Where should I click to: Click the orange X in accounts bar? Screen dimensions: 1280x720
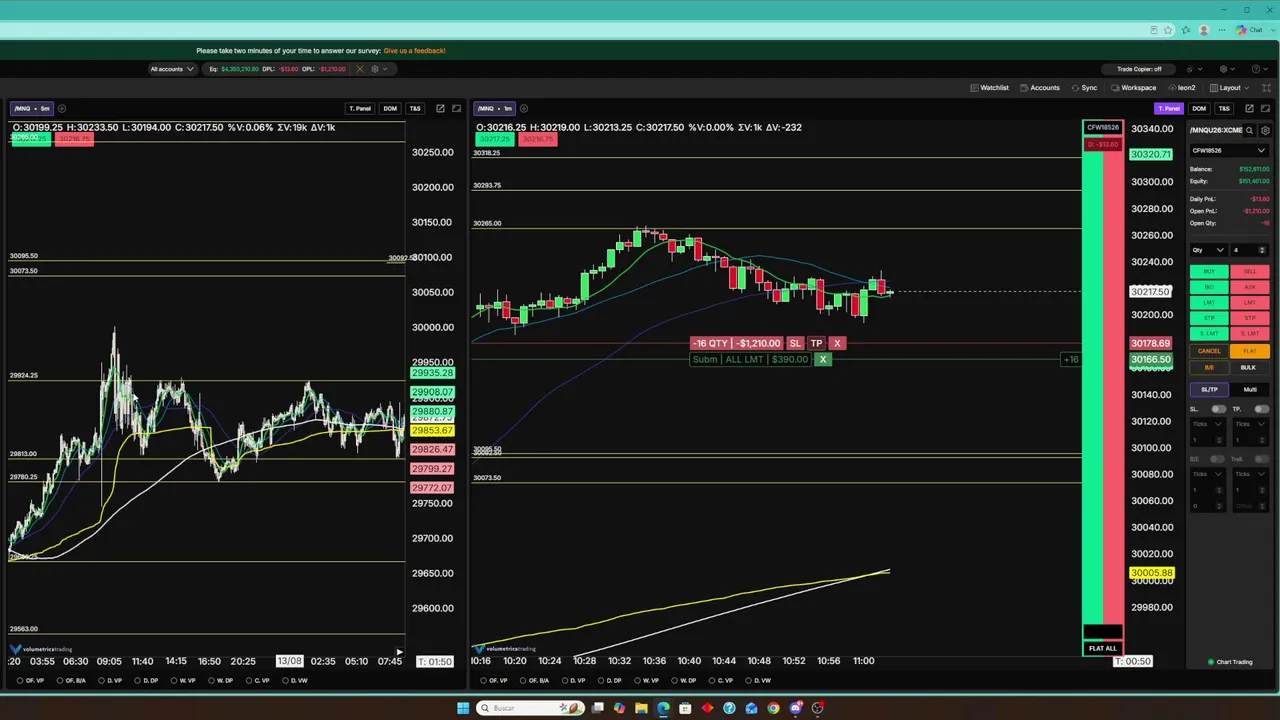click(x=360, y=69)
